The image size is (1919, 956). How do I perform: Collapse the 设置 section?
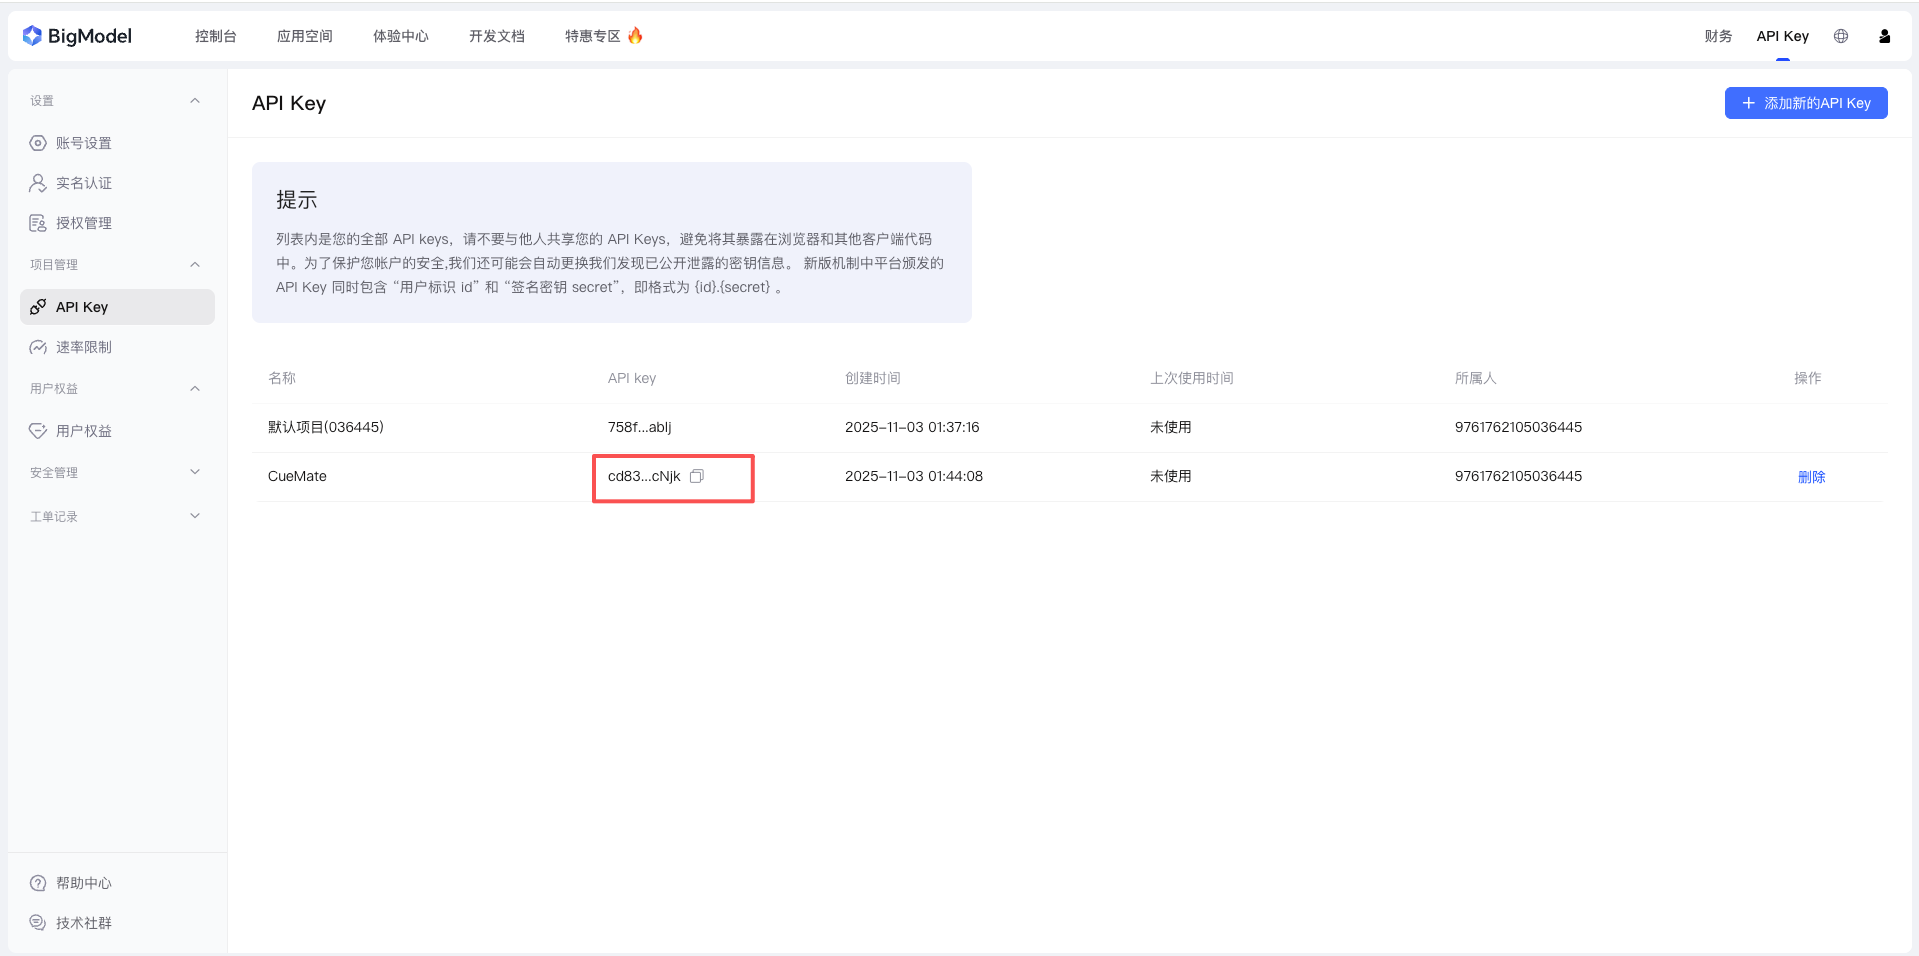point(195,101)
